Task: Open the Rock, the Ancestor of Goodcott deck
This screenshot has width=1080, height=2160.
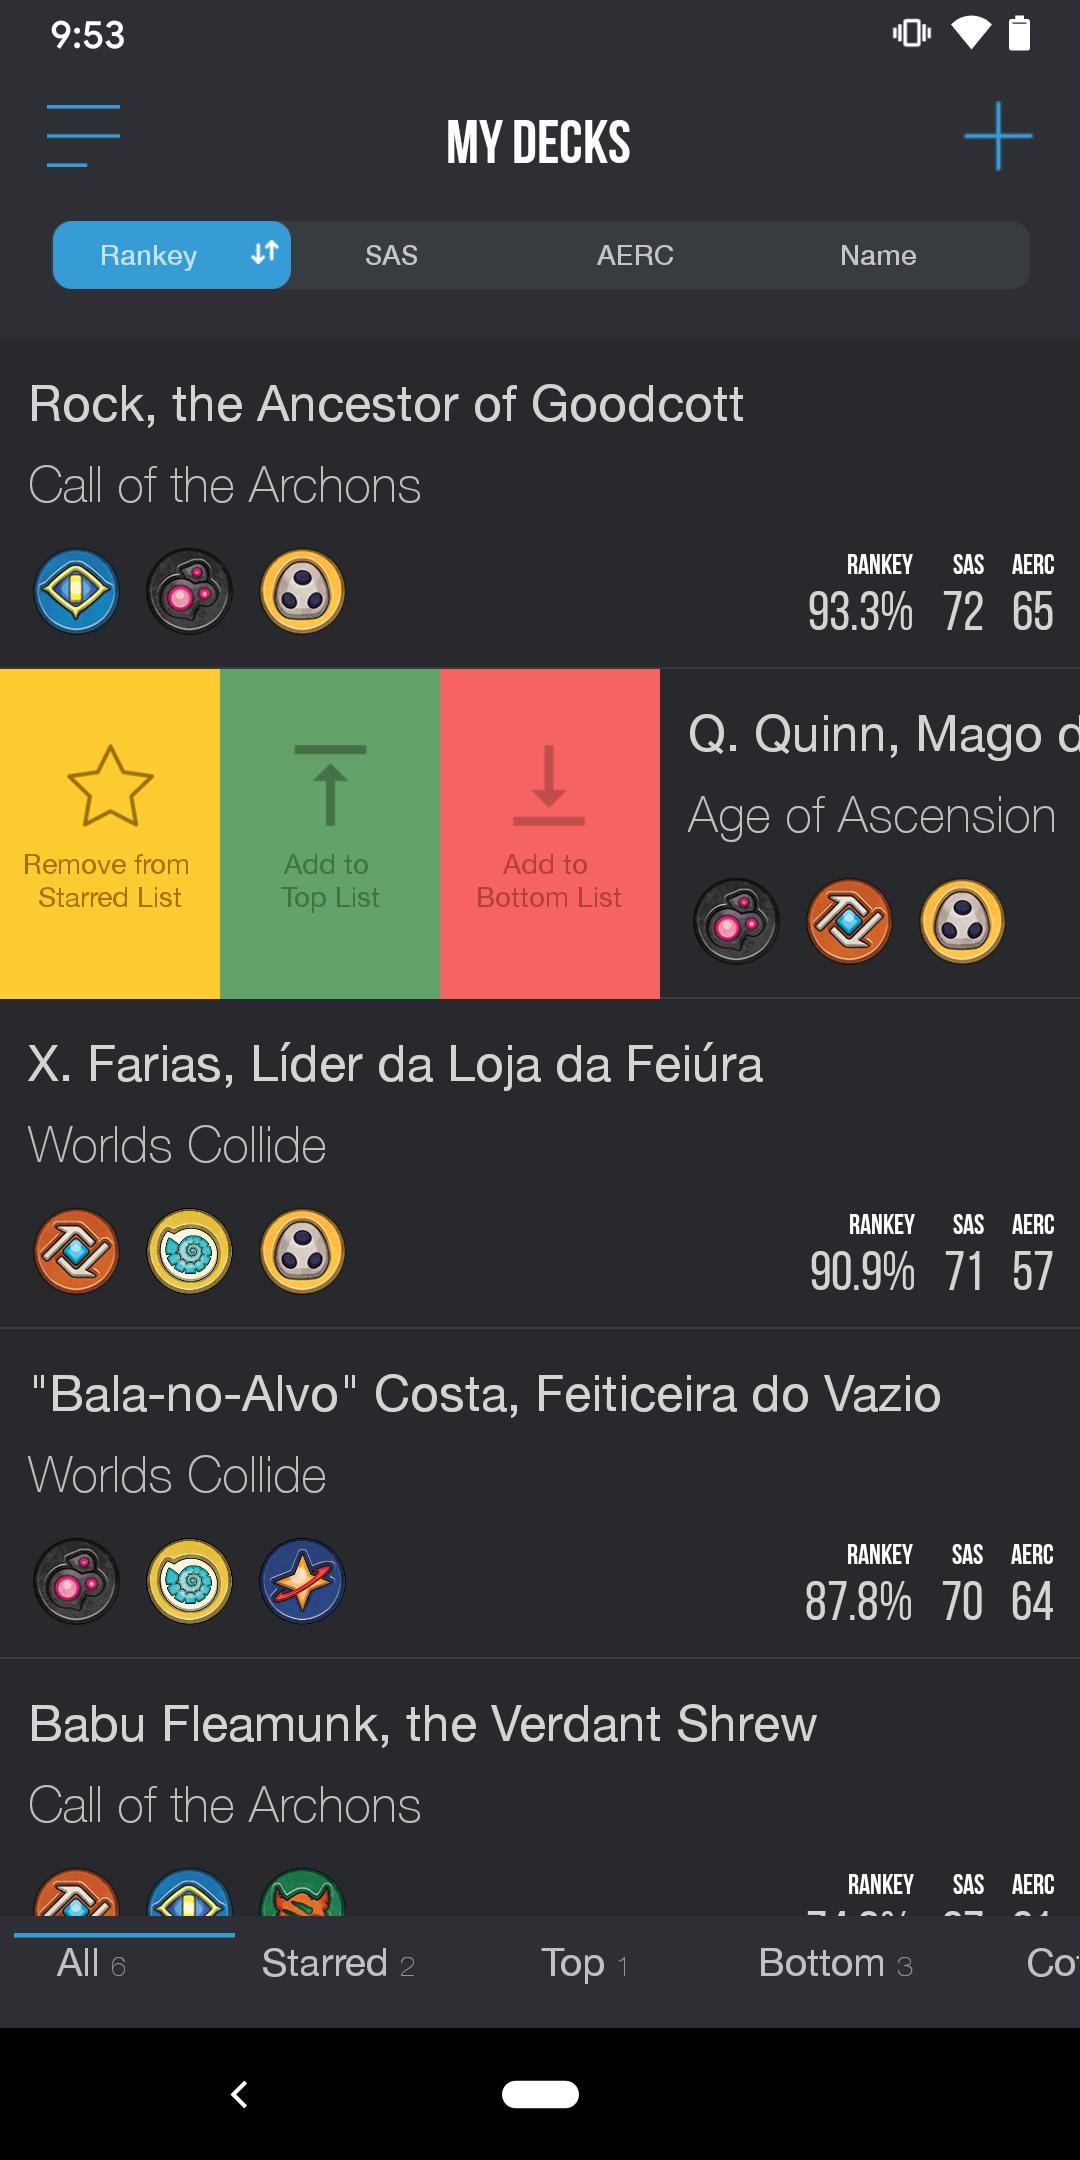Action: [x=540, y=504]
